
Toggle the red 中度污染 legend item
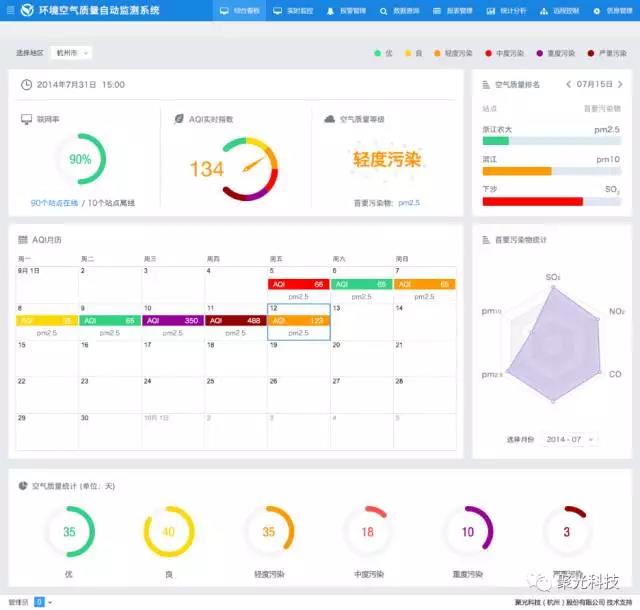click(x=504, y=53)
